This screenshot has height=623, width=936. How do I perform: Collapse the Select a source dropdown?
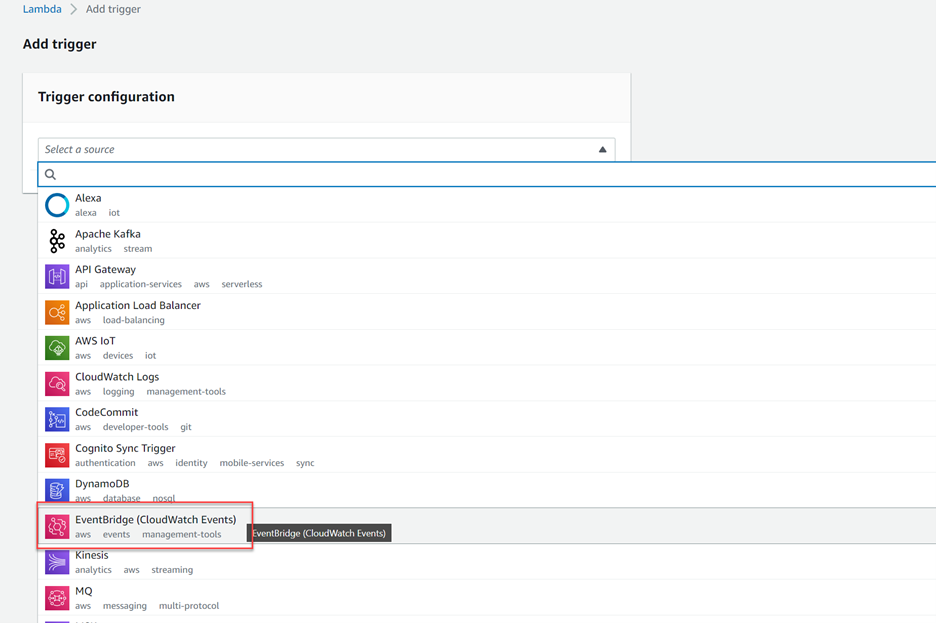click(602, 148)
